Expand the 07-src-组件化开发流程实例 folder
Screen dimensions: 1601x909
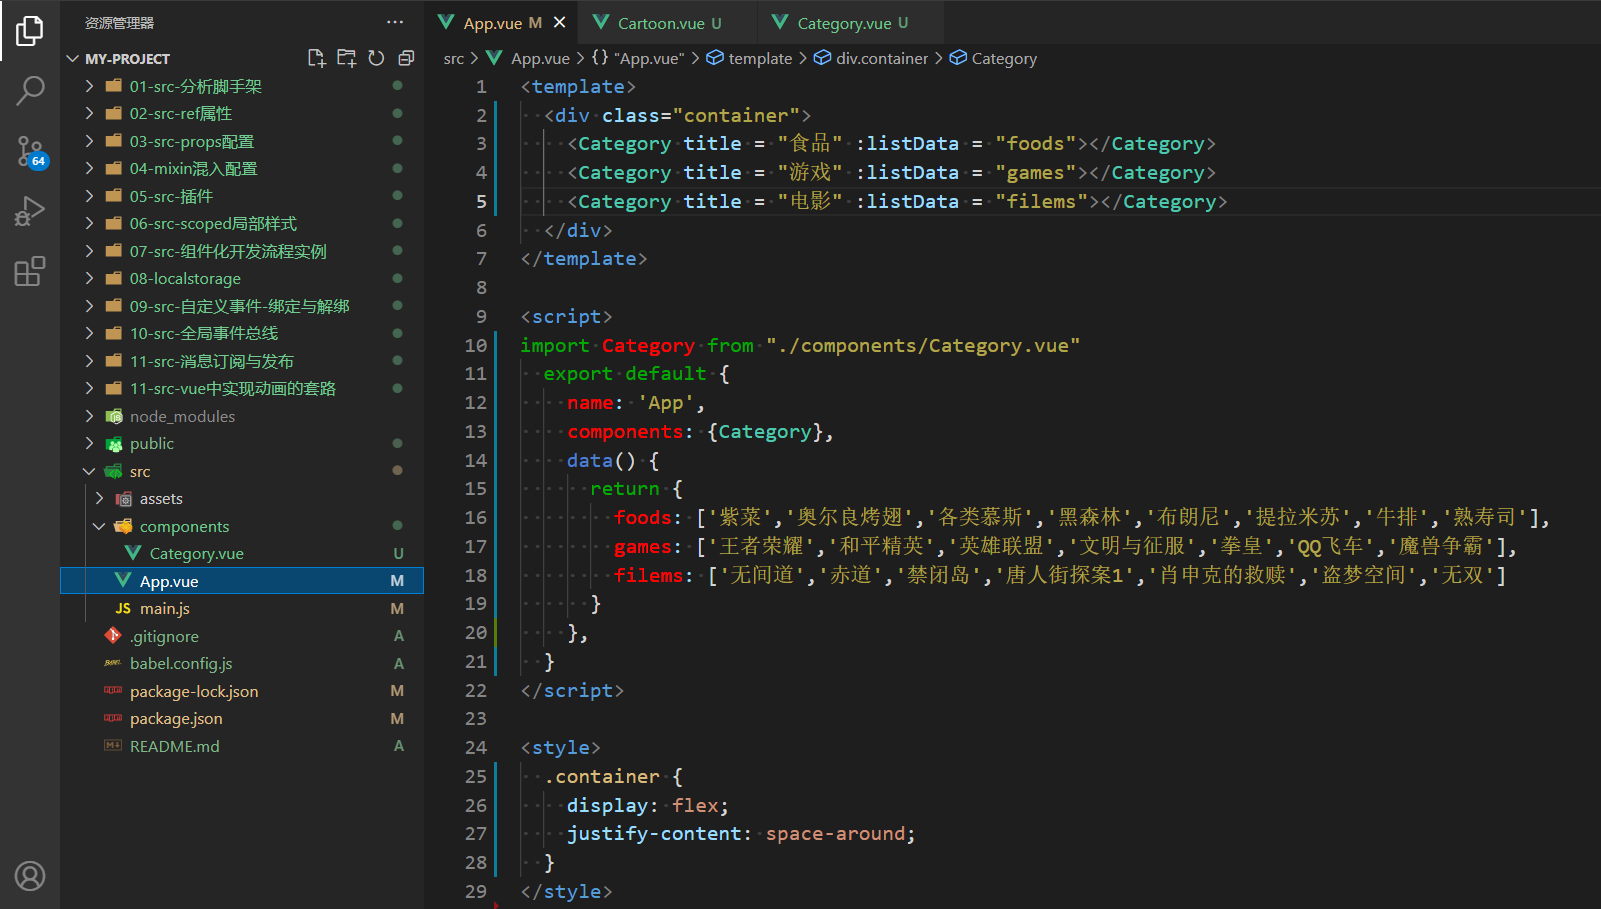tap(241, 251)
